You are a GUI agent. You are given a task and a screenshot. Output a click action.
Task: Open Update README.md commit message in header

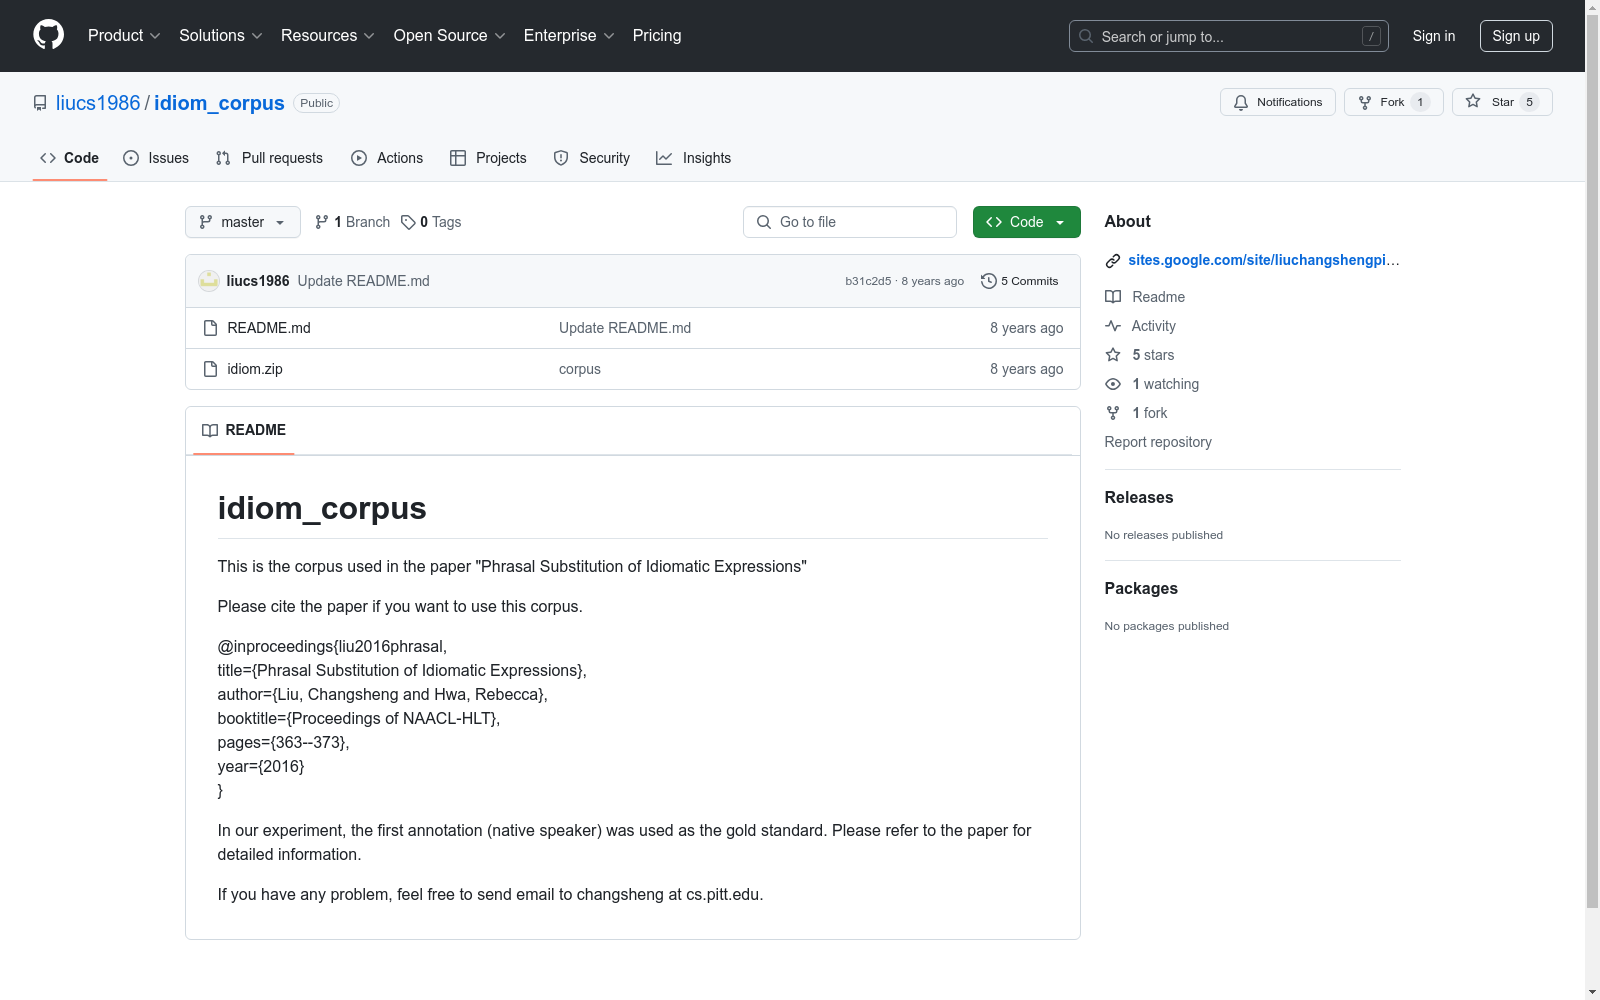click(x=363, y=281)
